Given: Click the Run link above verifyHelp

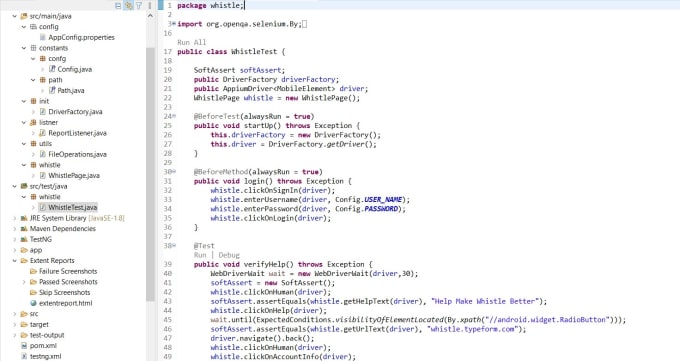Looking at the screenshot, I should point(200,255).
